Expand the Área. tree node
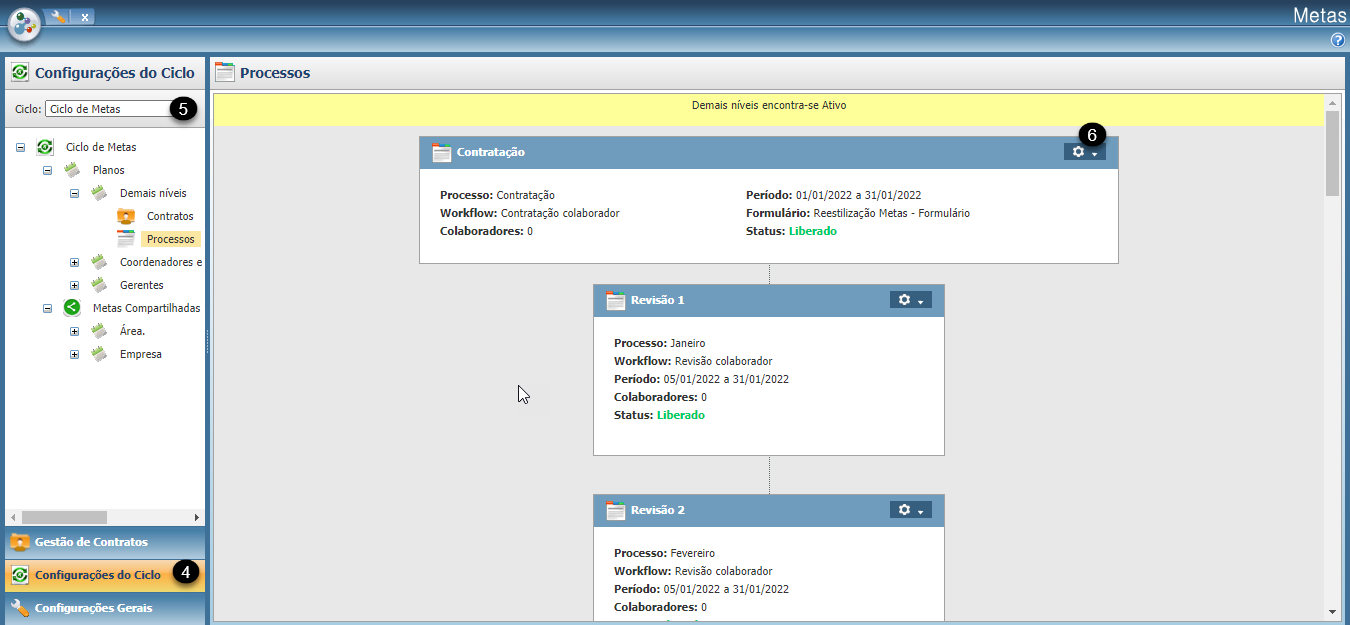This screenshot has height=625, width=1350. tap(74, 331)
